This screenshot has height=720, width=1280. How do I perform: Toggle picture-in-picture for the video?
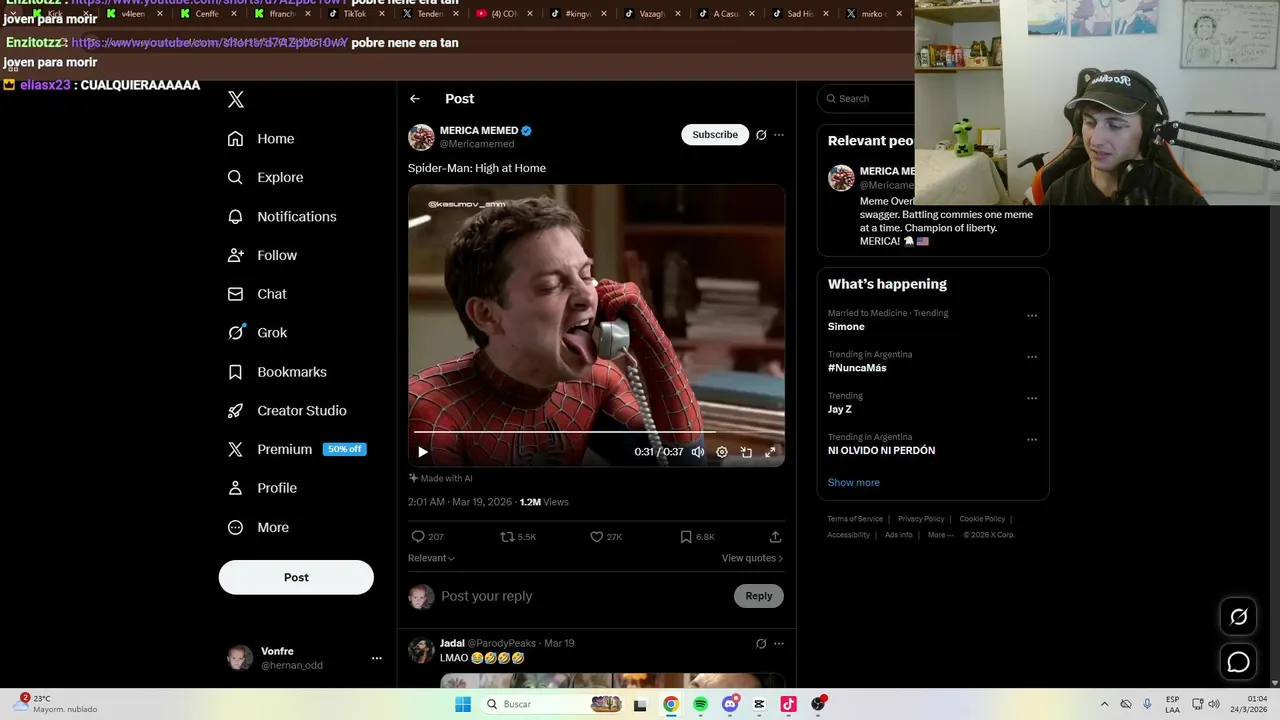tap(746, 452)
